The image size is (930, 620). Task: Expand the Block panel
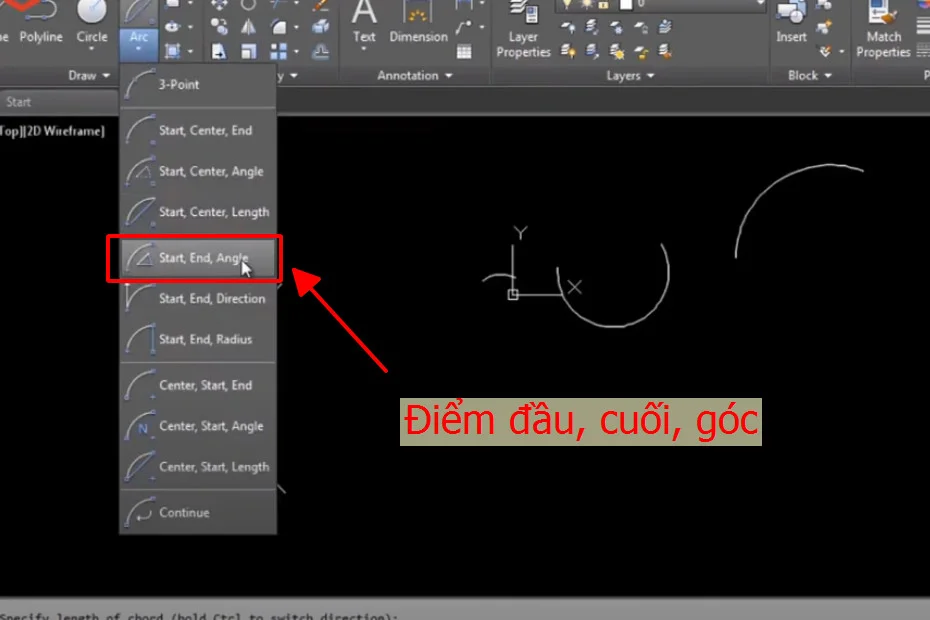click(810, 75)
